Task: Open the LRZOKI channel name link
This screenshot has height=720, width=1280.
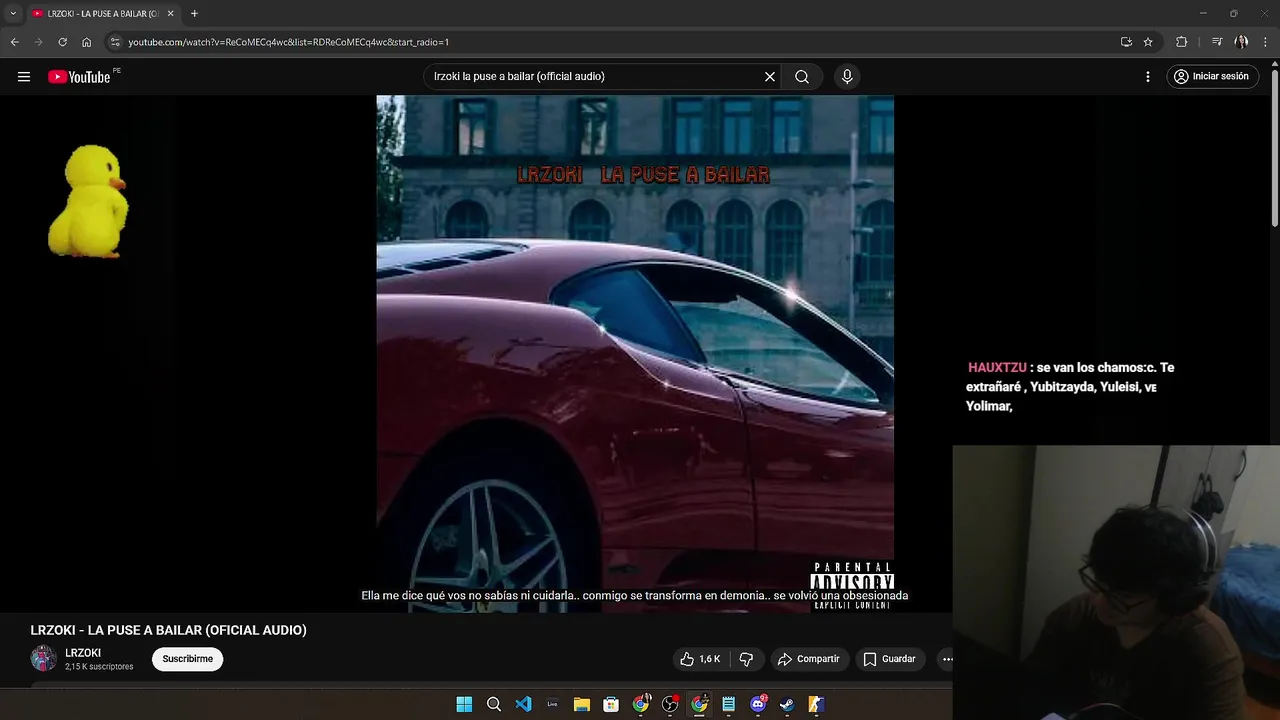Action: [83, 653]
